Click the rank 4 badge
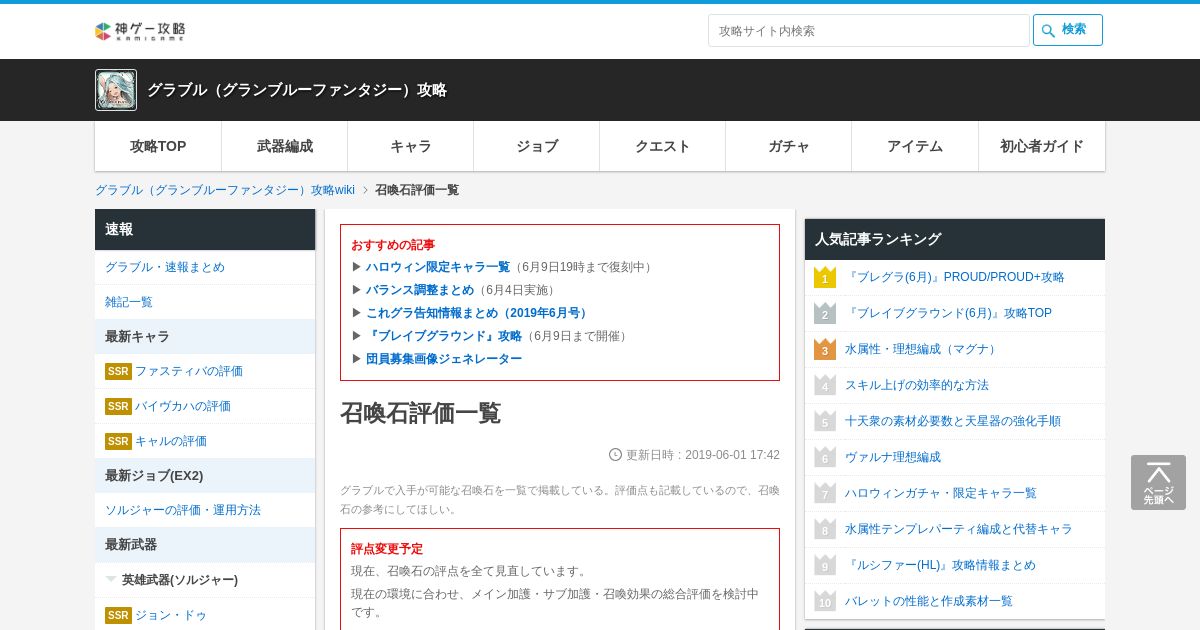The width and height of the screenshot is (1200, 630). click(x=825, y=385)
